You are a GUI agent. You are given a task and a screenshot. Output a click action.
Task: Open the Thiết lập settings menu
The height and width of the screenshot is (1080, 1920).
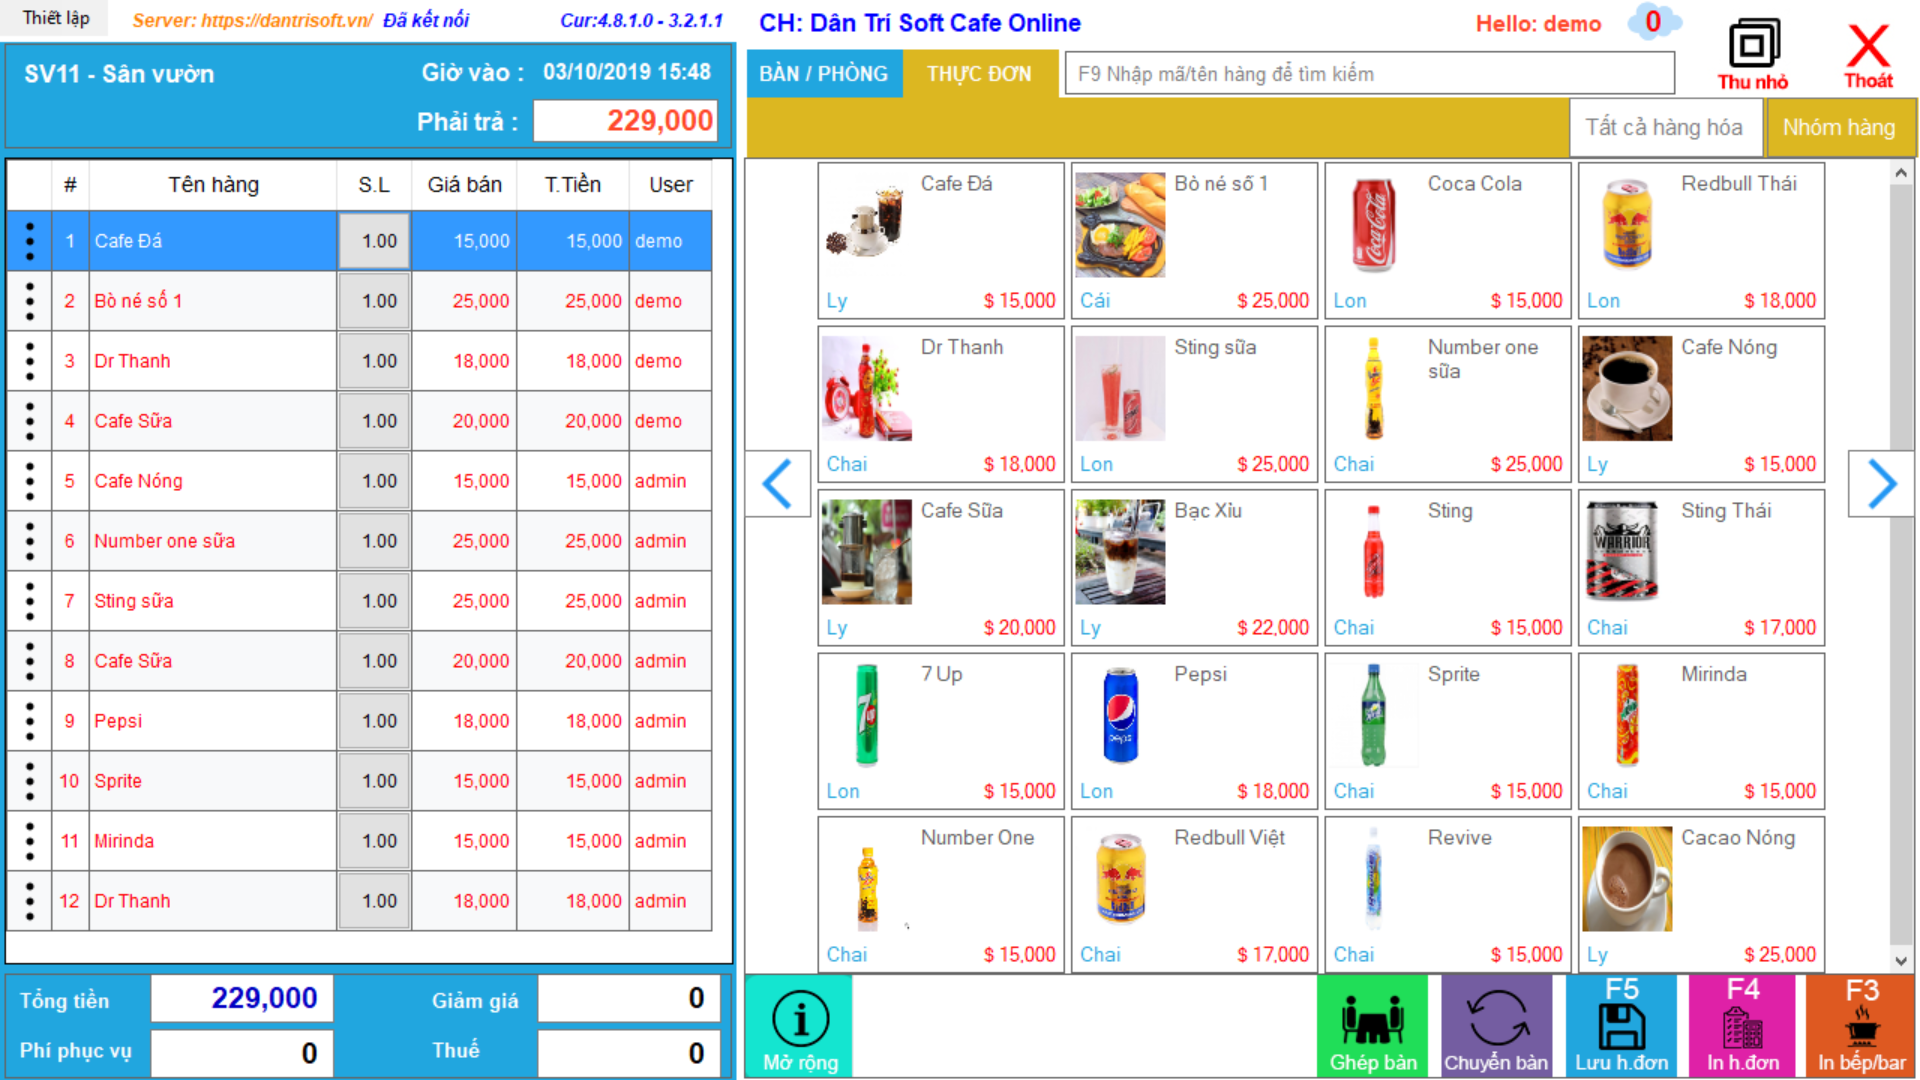coord(56,18)
